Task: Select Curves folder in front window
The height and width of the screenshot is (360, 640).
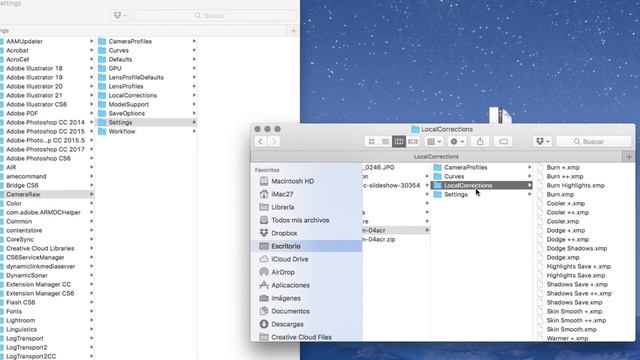Action: pos(454,176)
